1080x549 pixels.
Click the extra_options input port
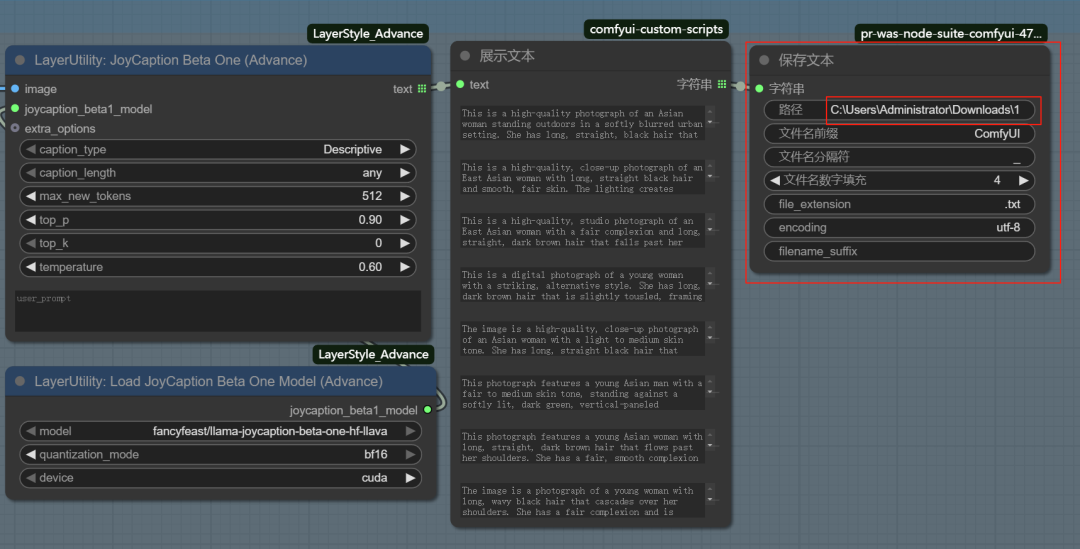pyautogui.click(x=15, y=128)
